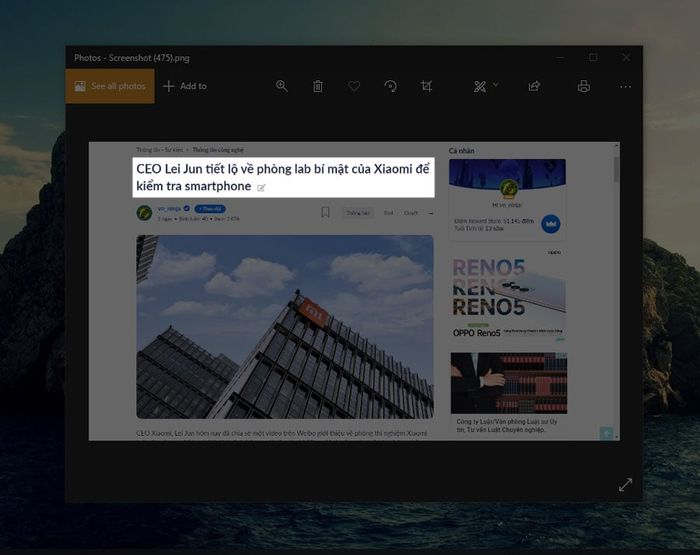Share the photo with the share icon
Viewport: 700px width, 555px height.
coord(534,86)
